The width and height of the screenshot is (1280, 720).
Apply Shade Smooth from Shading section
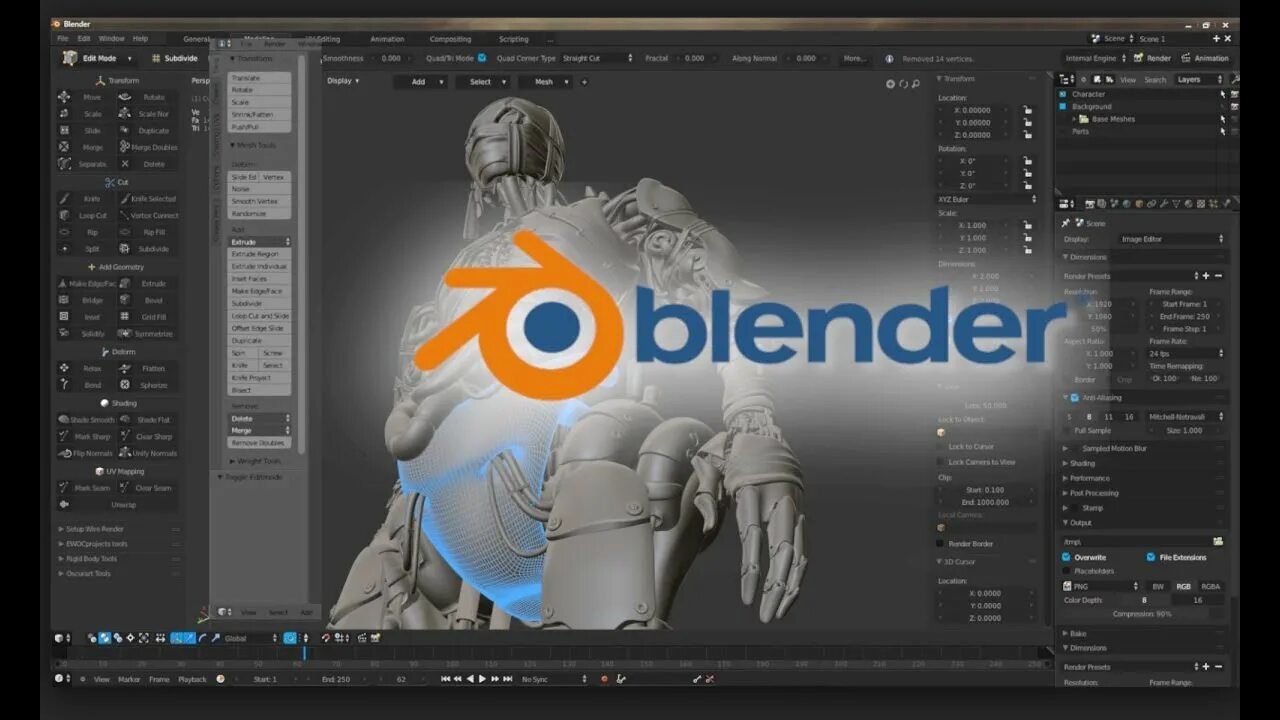pos(86,420)
